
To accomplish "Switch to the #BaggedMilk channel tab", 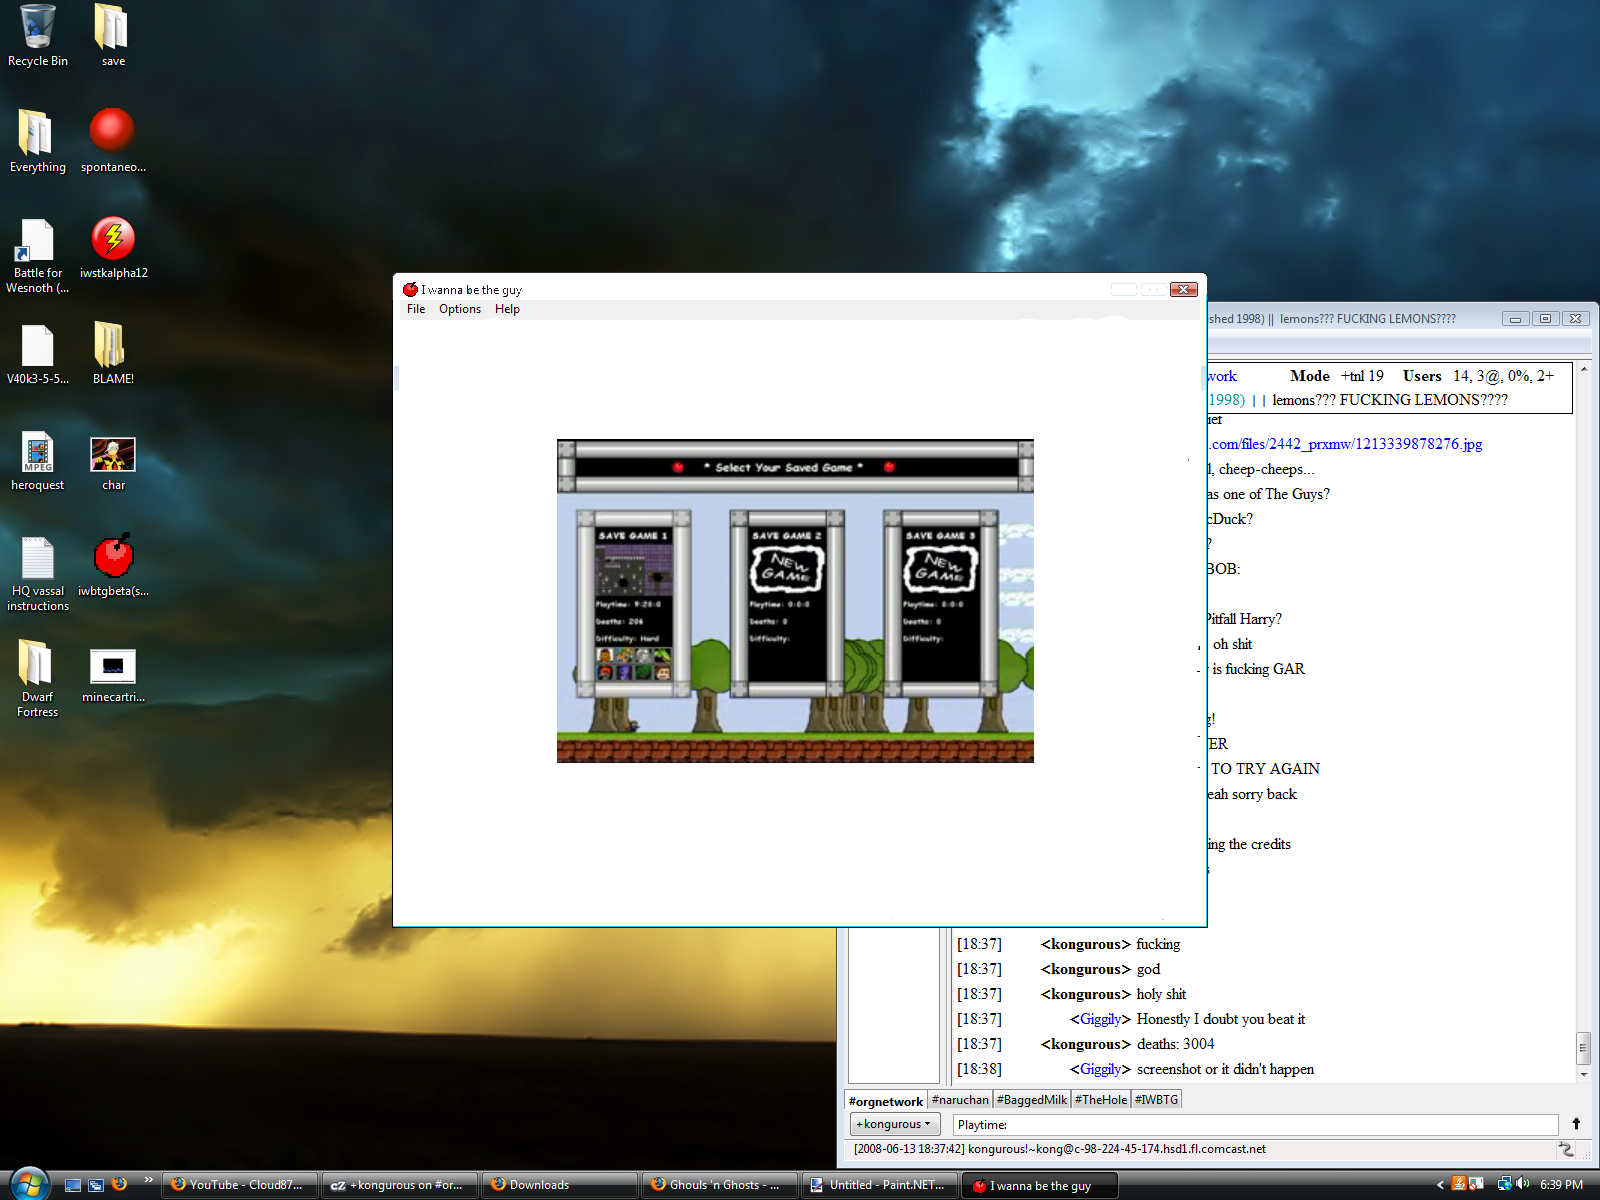I will 1032,1100.
